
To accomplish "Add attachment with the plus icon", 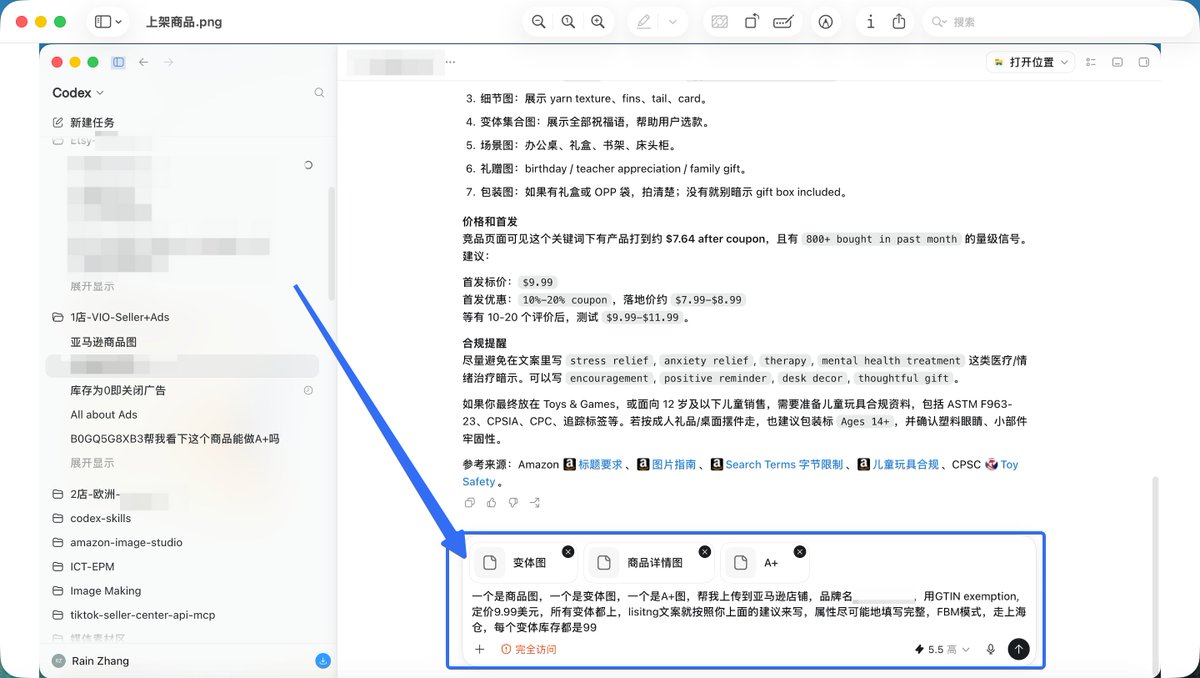I will tap(479, 649).
